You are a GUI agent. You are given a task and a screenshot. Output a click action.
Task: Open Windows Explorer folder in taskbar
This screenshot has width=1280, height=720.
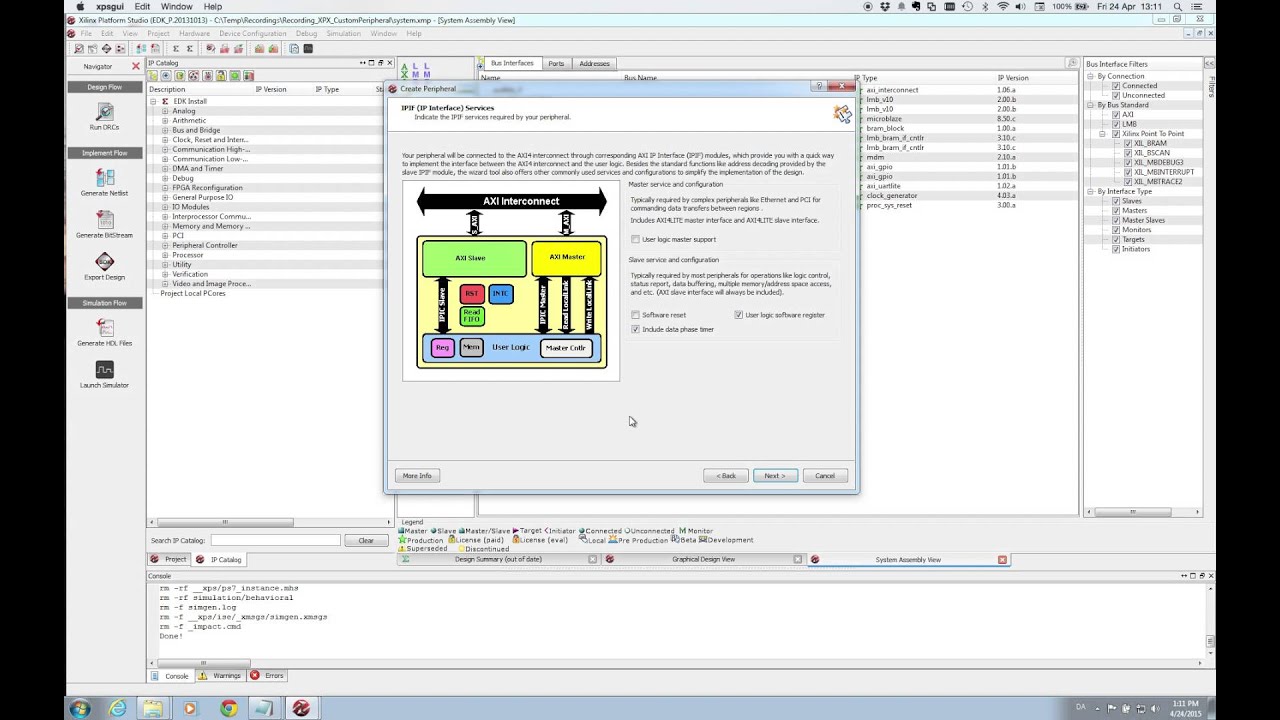(152, 708)
